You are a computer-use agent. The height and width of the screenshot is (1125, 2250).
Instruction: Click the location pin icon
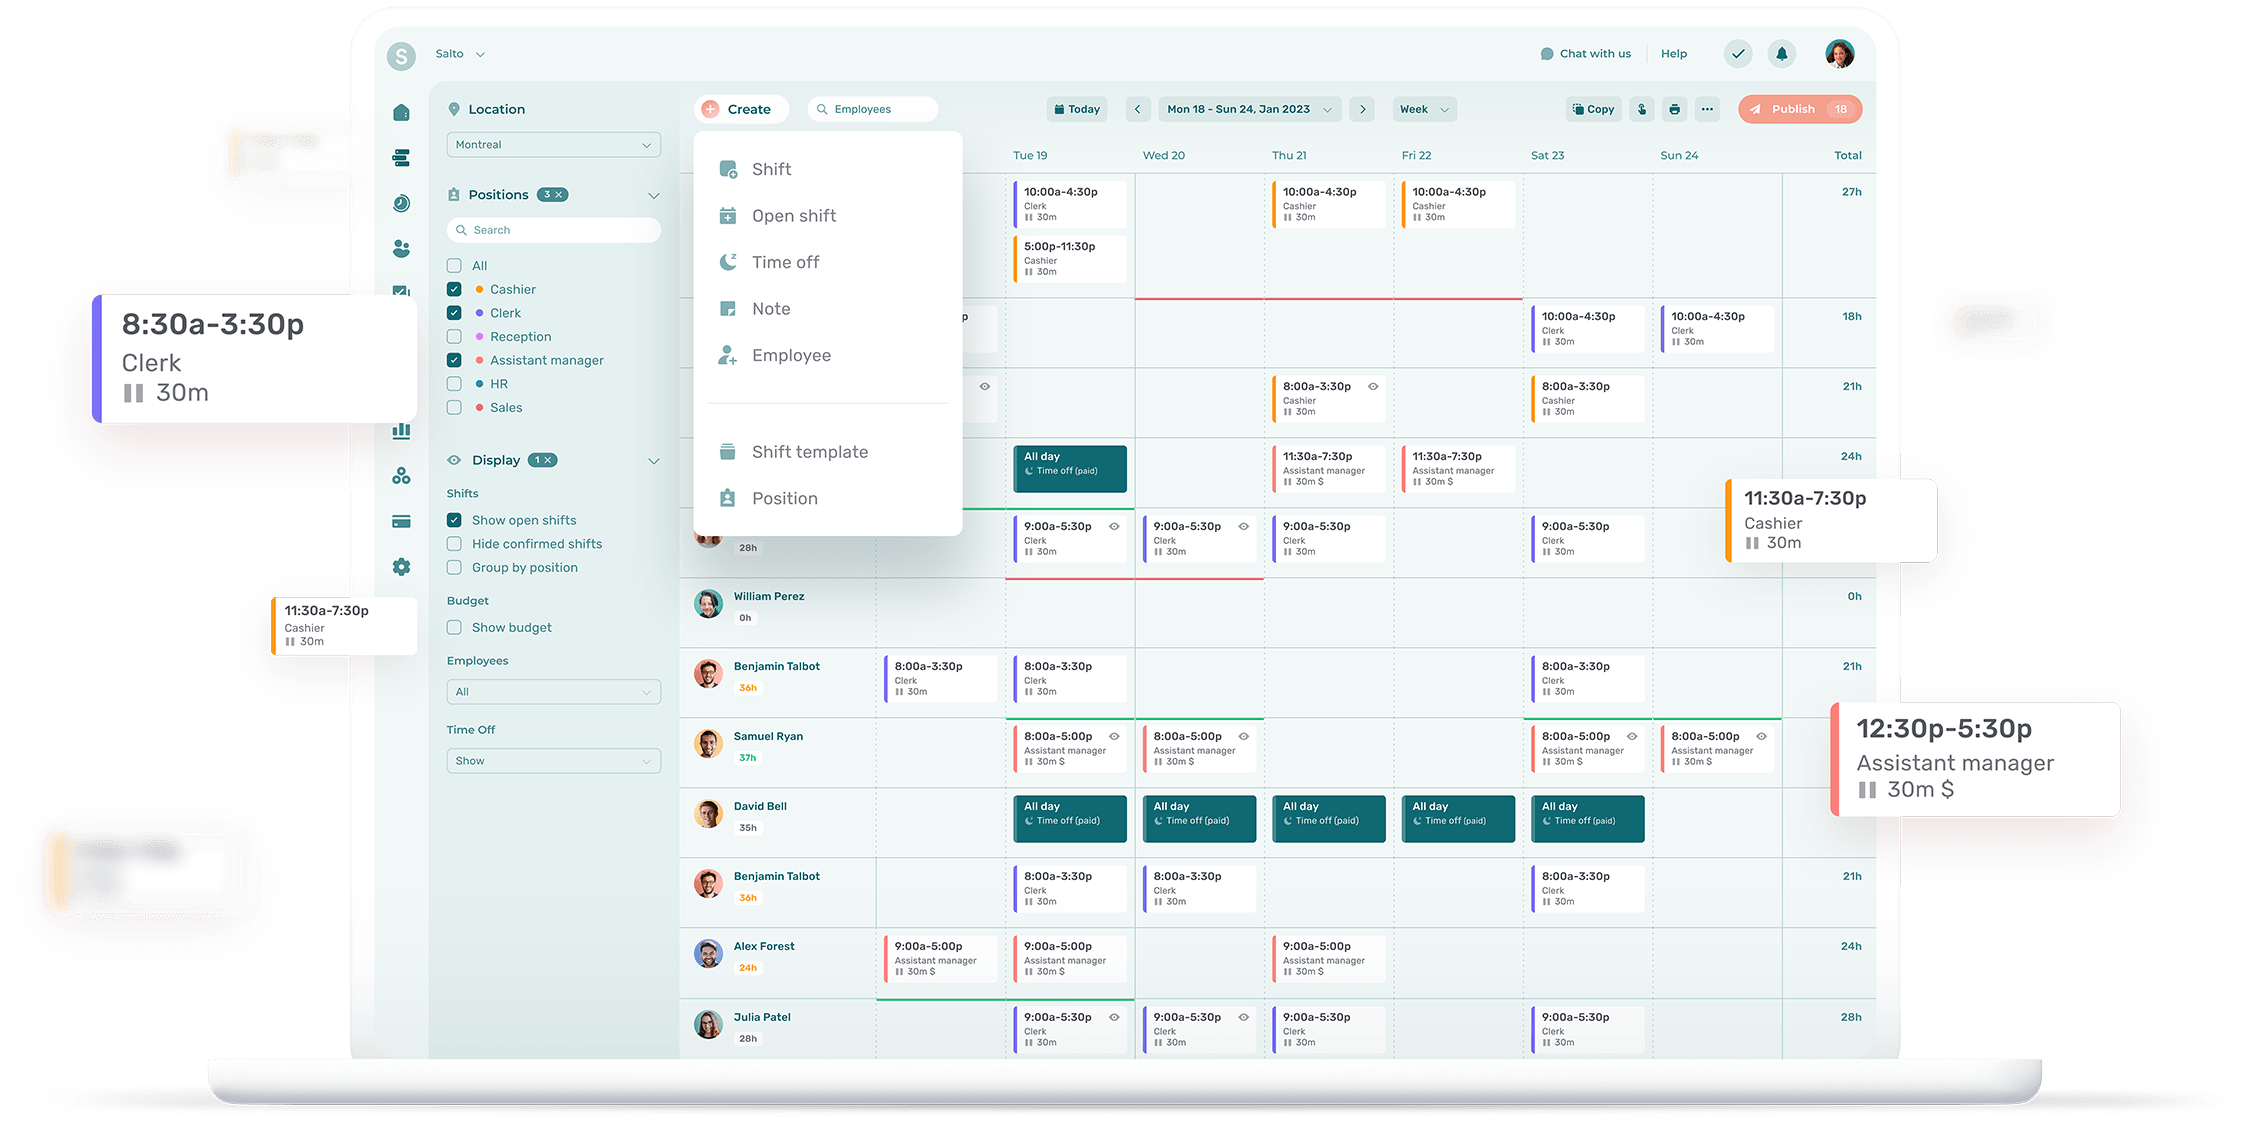(x=453, y=108)
